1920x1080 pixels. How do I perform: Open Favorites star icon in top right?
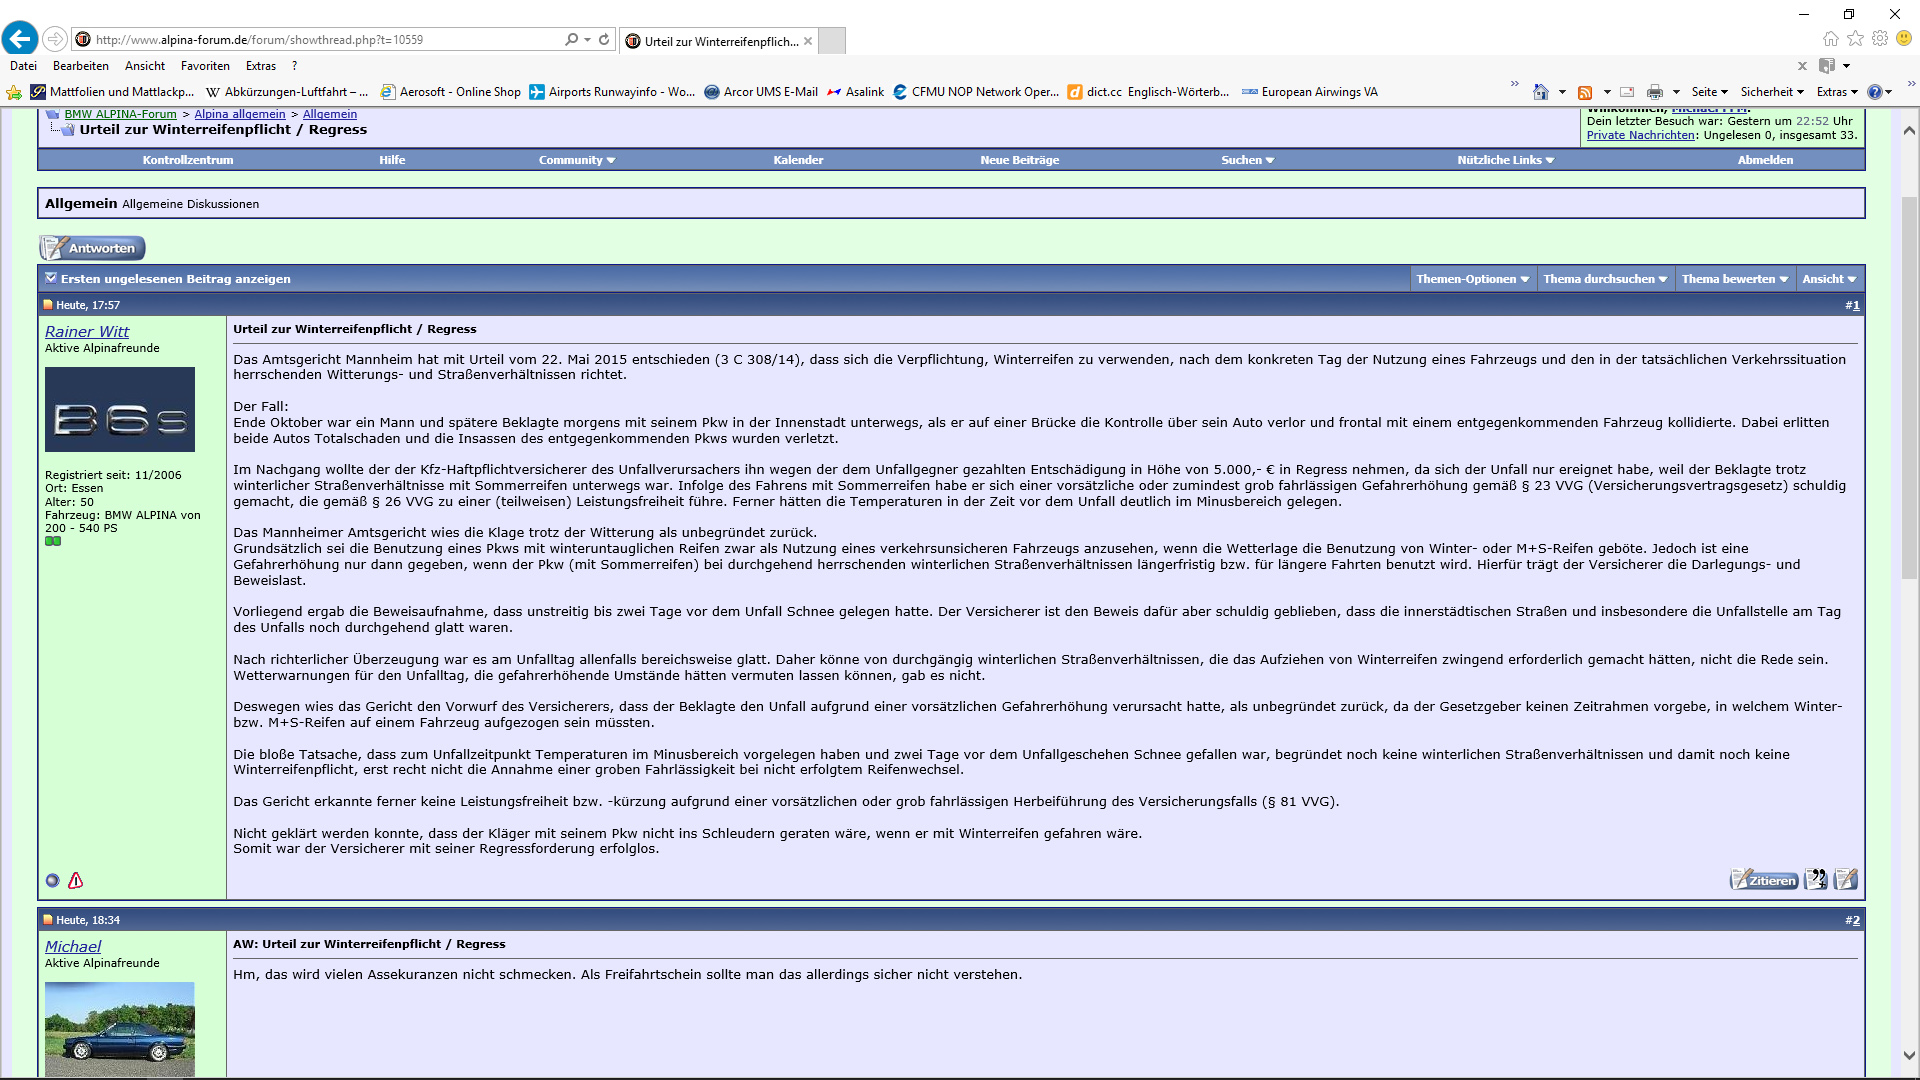point(1855,38)
